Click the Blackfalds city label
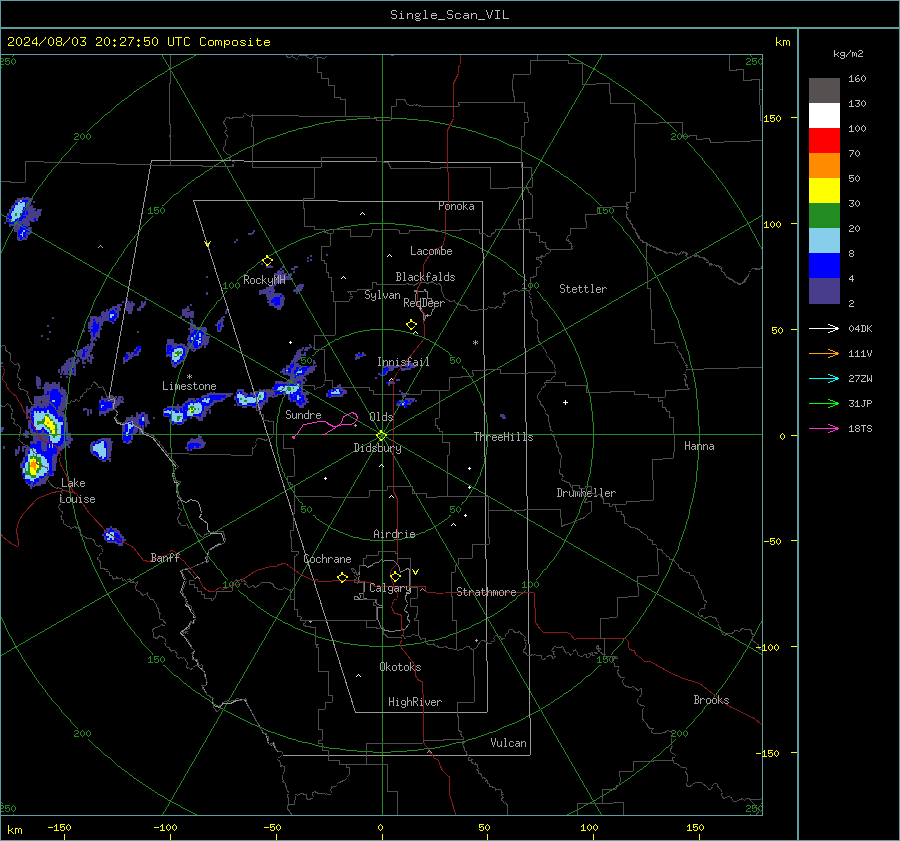 tap(425, 277)
